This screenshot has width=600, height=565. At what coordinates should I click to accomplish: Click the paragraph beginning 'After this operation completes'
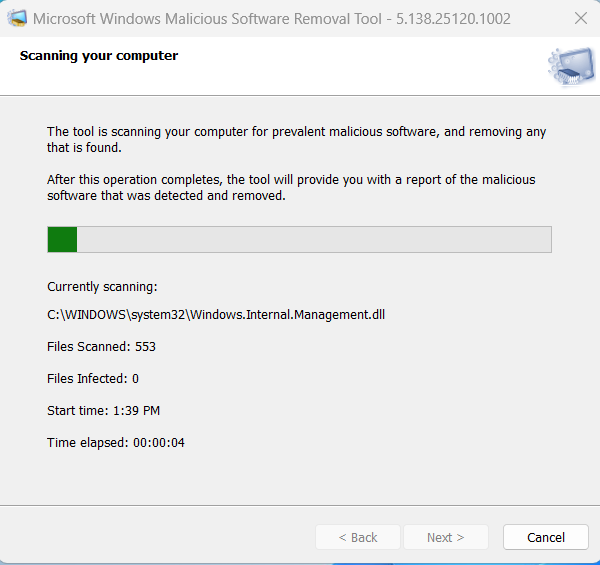pyautogui.click(x=291, y=187)
